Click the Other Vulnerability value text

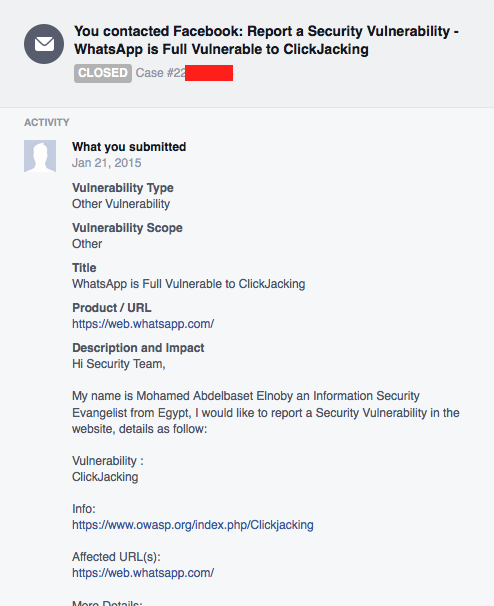[121, 204]
